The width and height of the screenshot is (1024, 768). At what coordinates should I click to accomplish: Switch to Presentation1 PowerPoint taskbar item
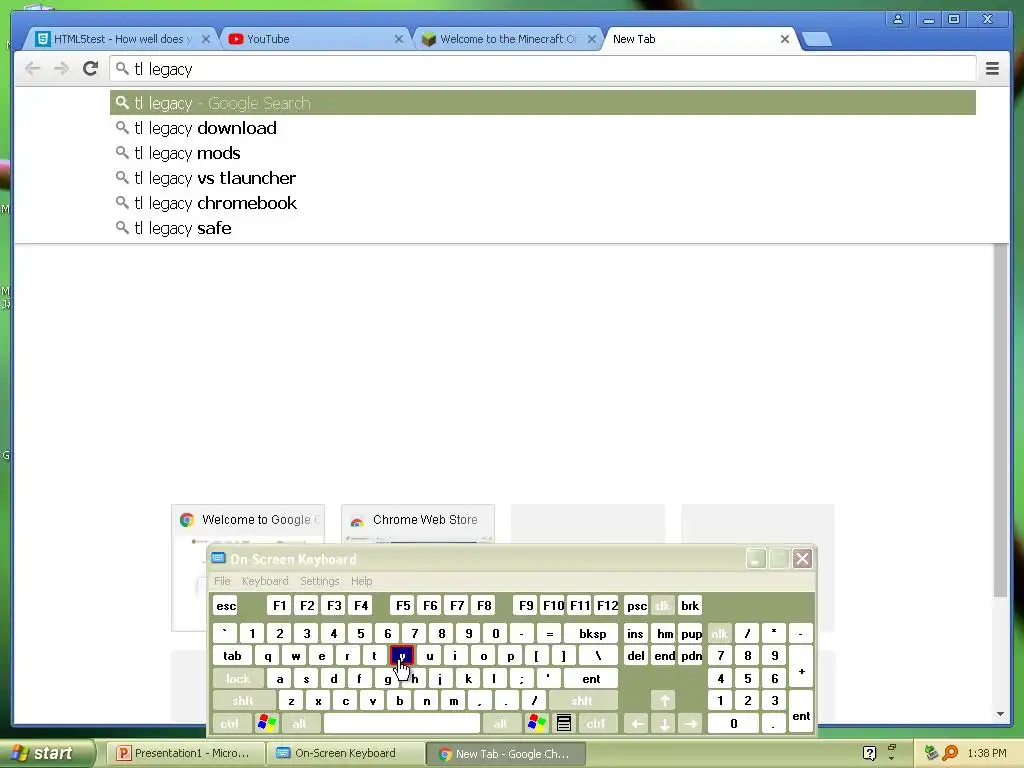[184, 753]
